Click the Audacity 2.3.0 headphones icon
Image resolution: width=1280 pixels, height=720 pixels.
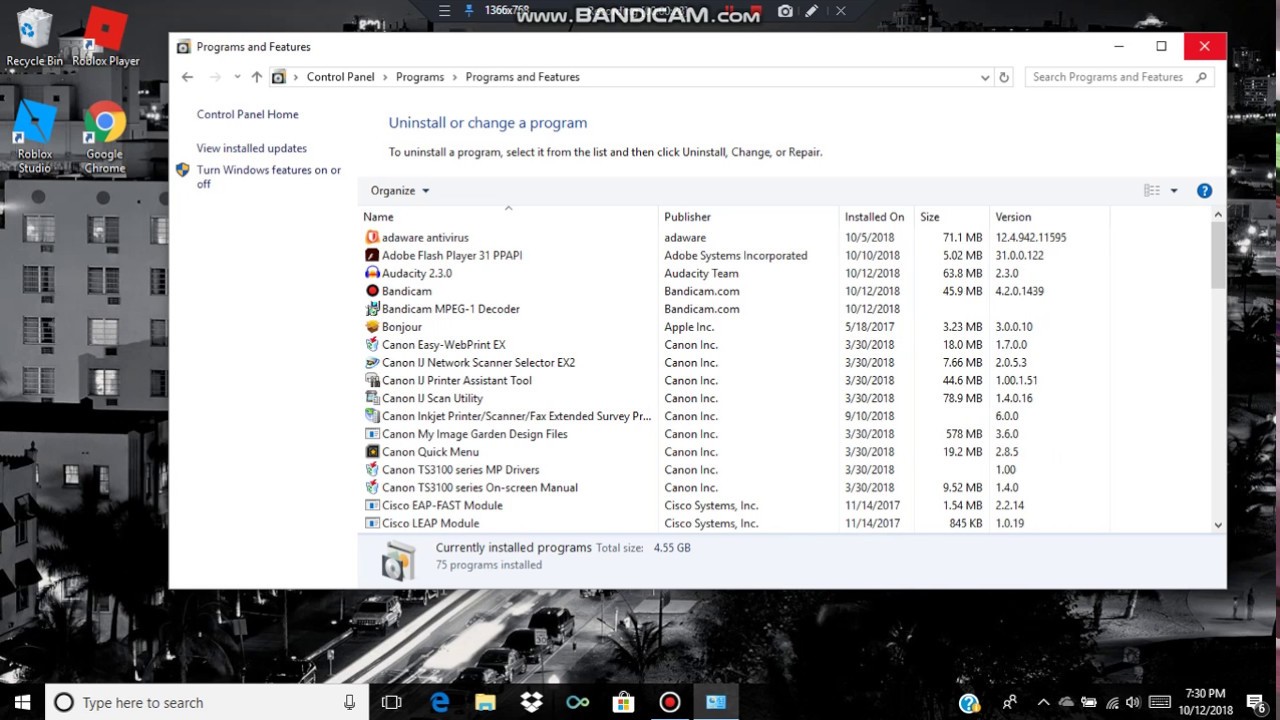pyautogui.click(x=372, y=274)
